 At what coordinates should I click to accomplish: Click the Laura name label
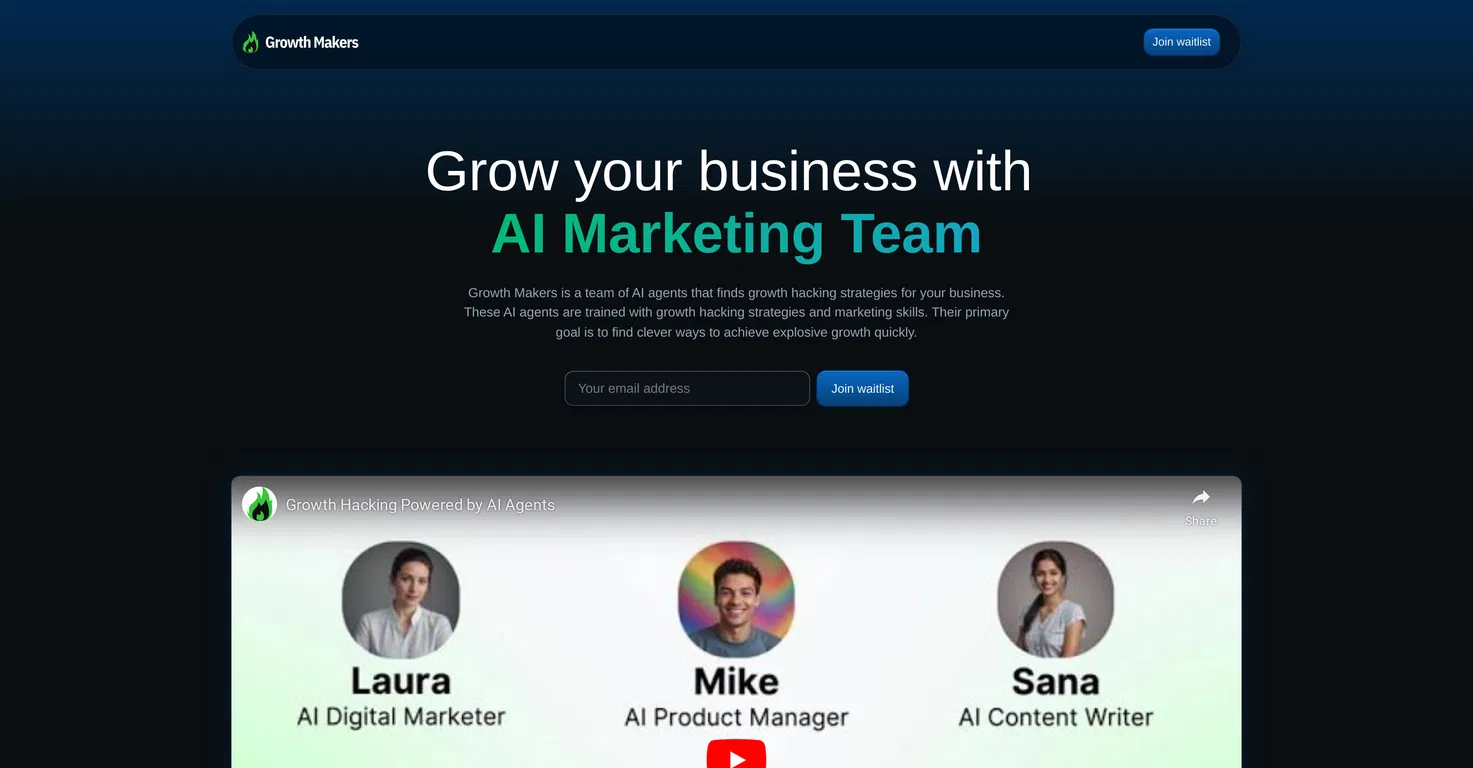point(401,681)
